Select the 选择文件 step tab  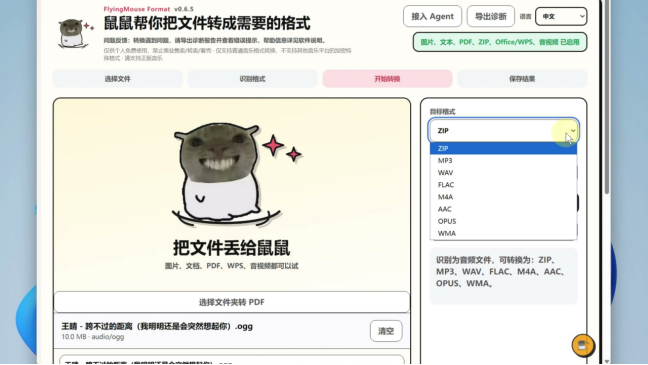pyautogui.click(x=117, y=79)
